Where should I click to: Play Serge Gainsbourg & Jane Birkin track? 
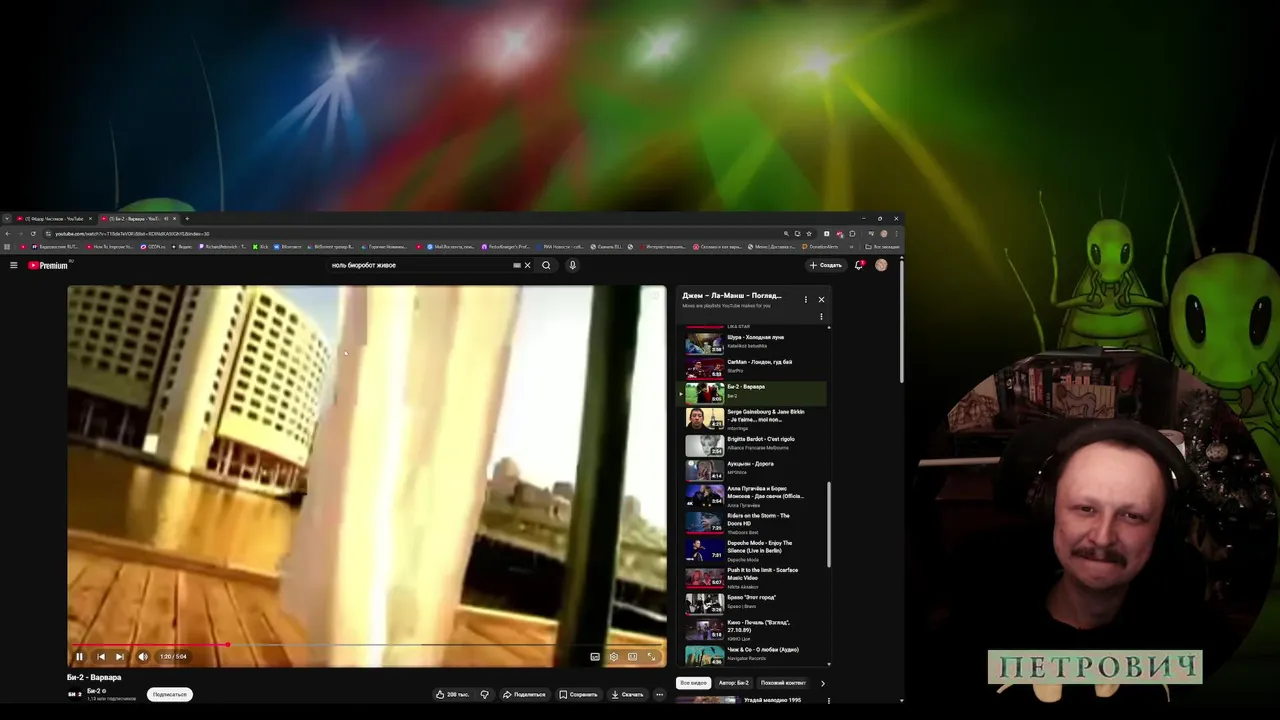[755, 418]
